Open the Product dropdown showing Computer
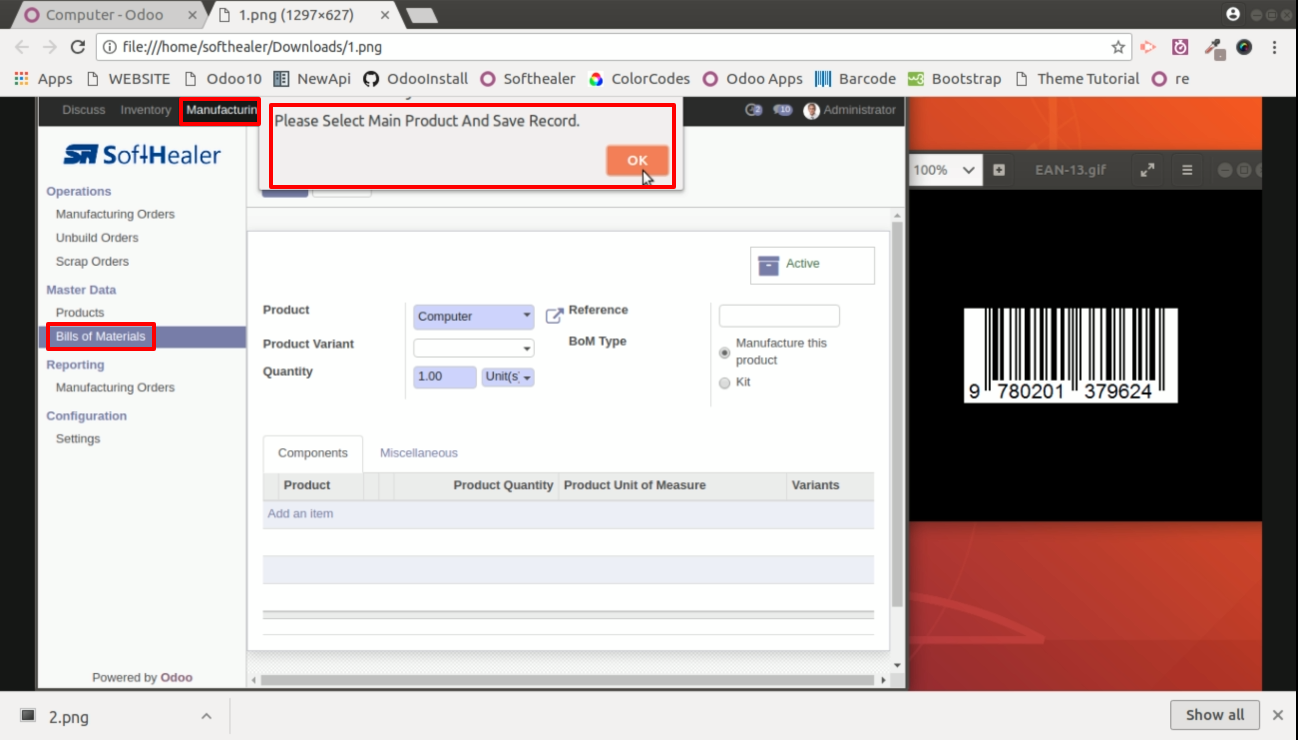 [474, 316]
